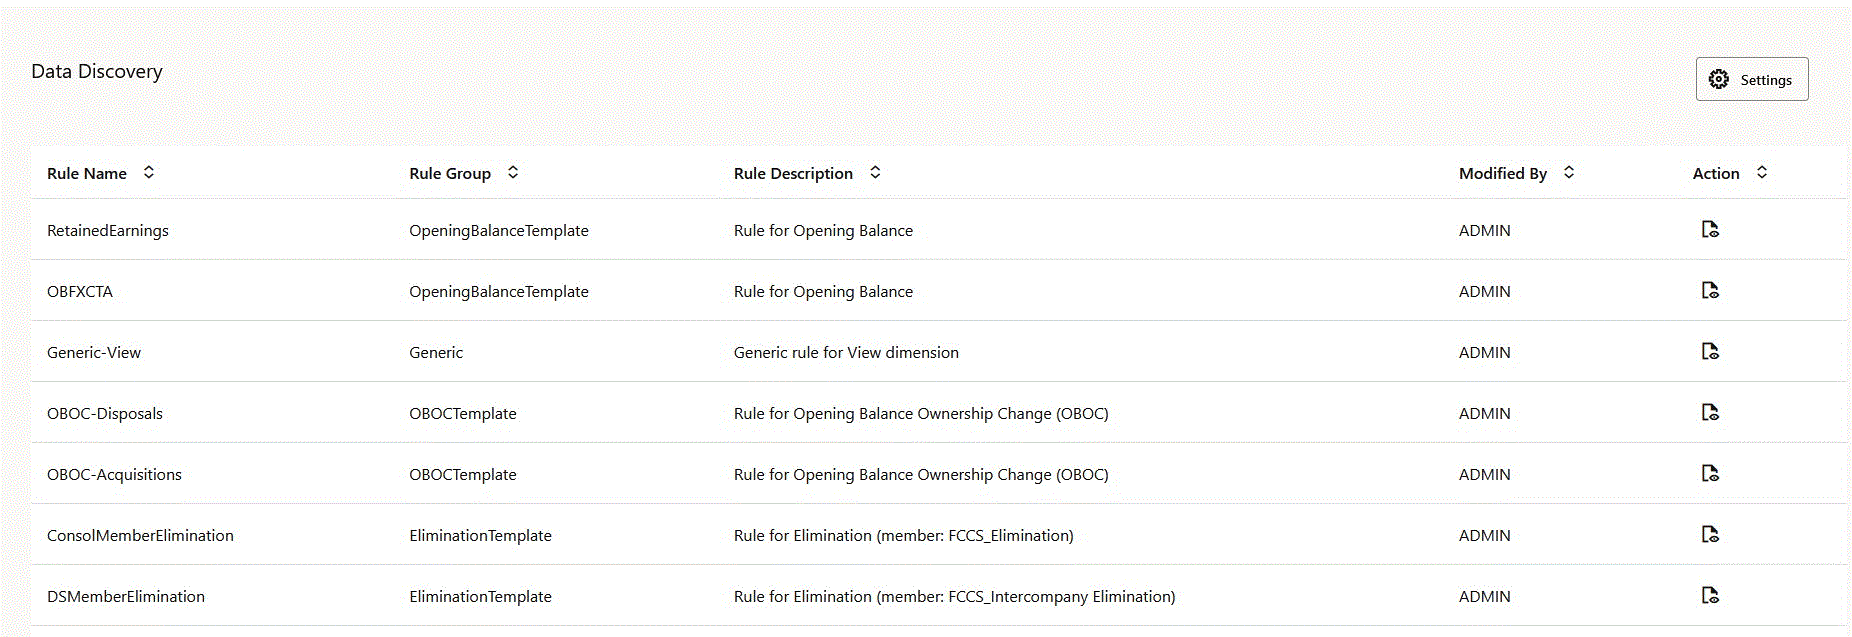Sort the table by Rule Group
1852x637 pixels.
513,172
